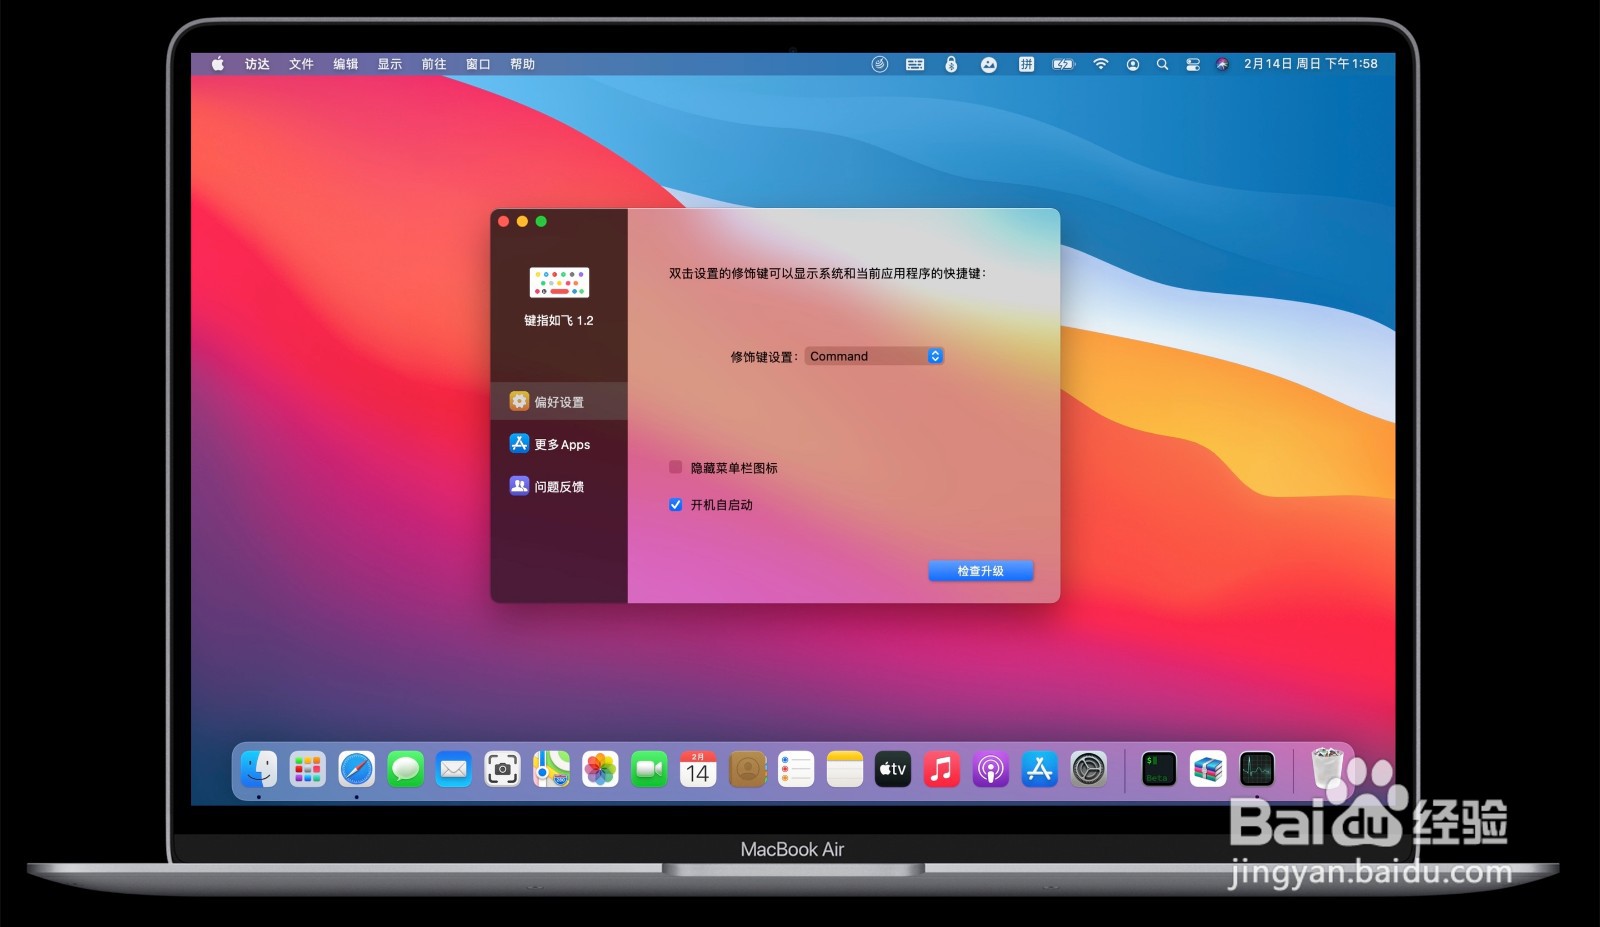
Task: Click the circular picture menu bar icon
Action: tap(989, 64)
